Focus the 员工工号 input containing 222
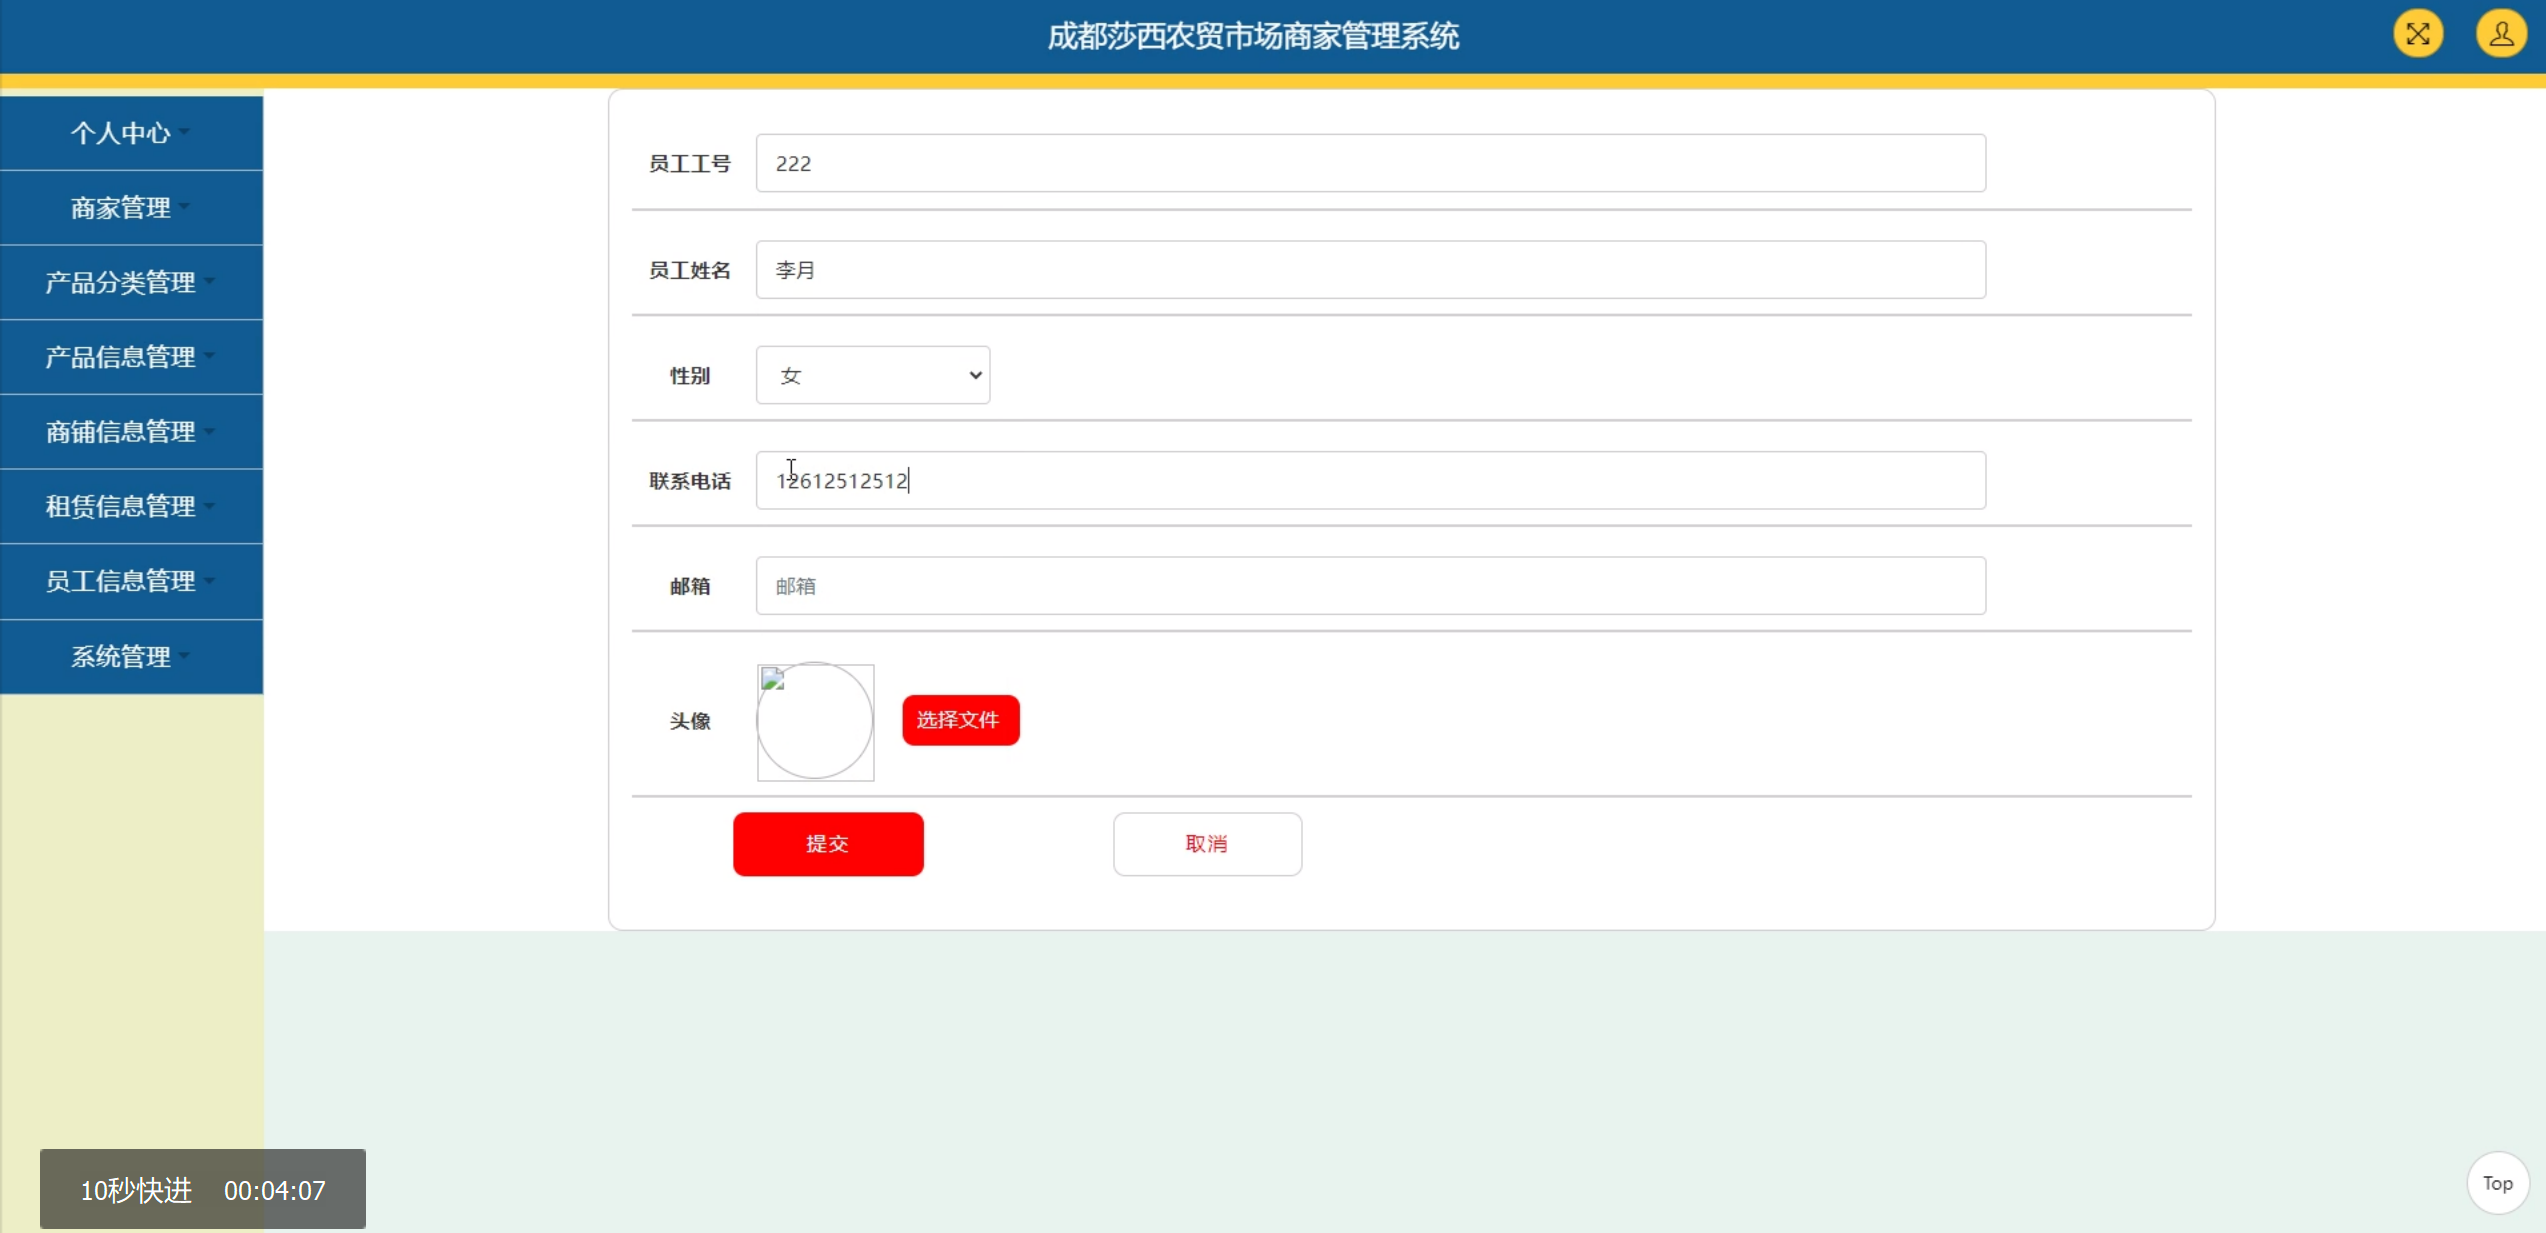Screen dimensions: 2546x1233 1370,163
